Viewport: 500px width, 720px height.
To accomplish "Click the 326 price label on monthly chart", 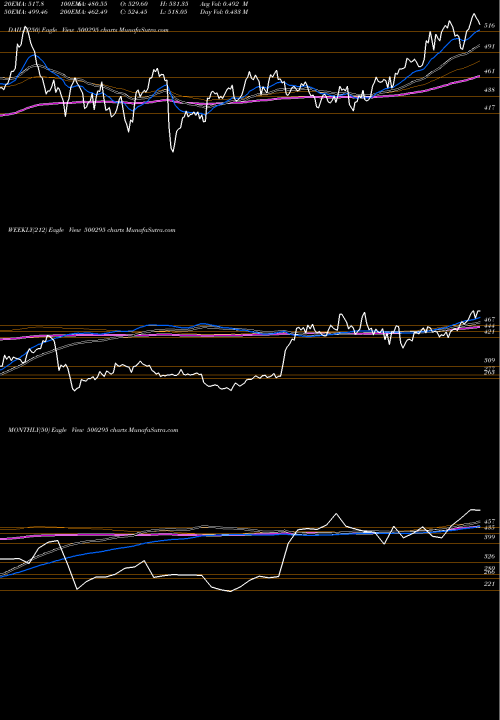I will pos(489,557).
